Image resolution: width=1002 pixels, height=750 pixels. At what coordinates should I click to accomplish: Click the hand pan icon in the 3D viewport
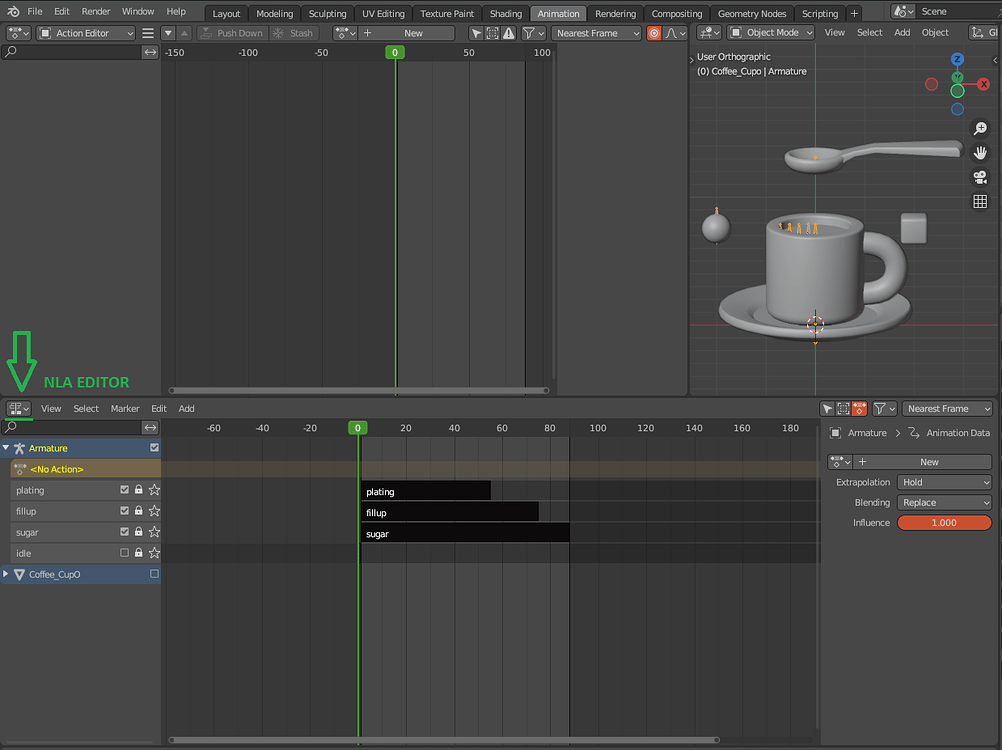980,152
